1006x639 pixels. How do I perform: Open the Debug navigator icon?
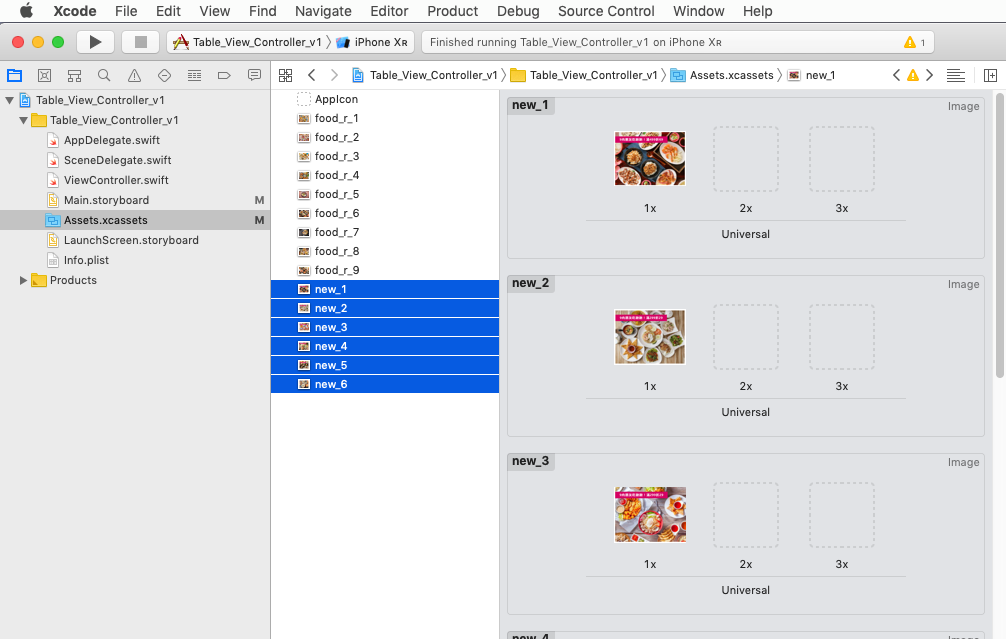click(x=194, y=76)
